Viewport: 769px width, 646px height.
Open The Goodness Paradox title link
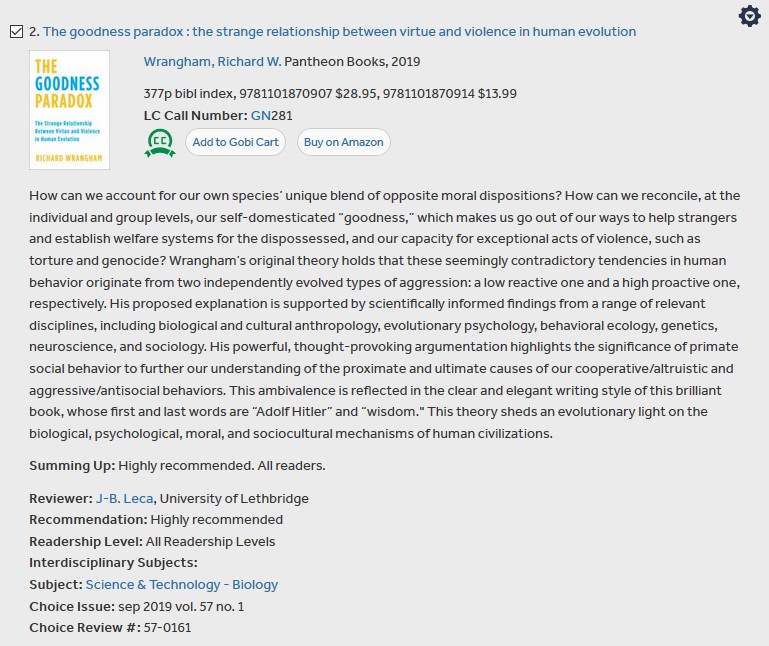(x=339, y=32)
